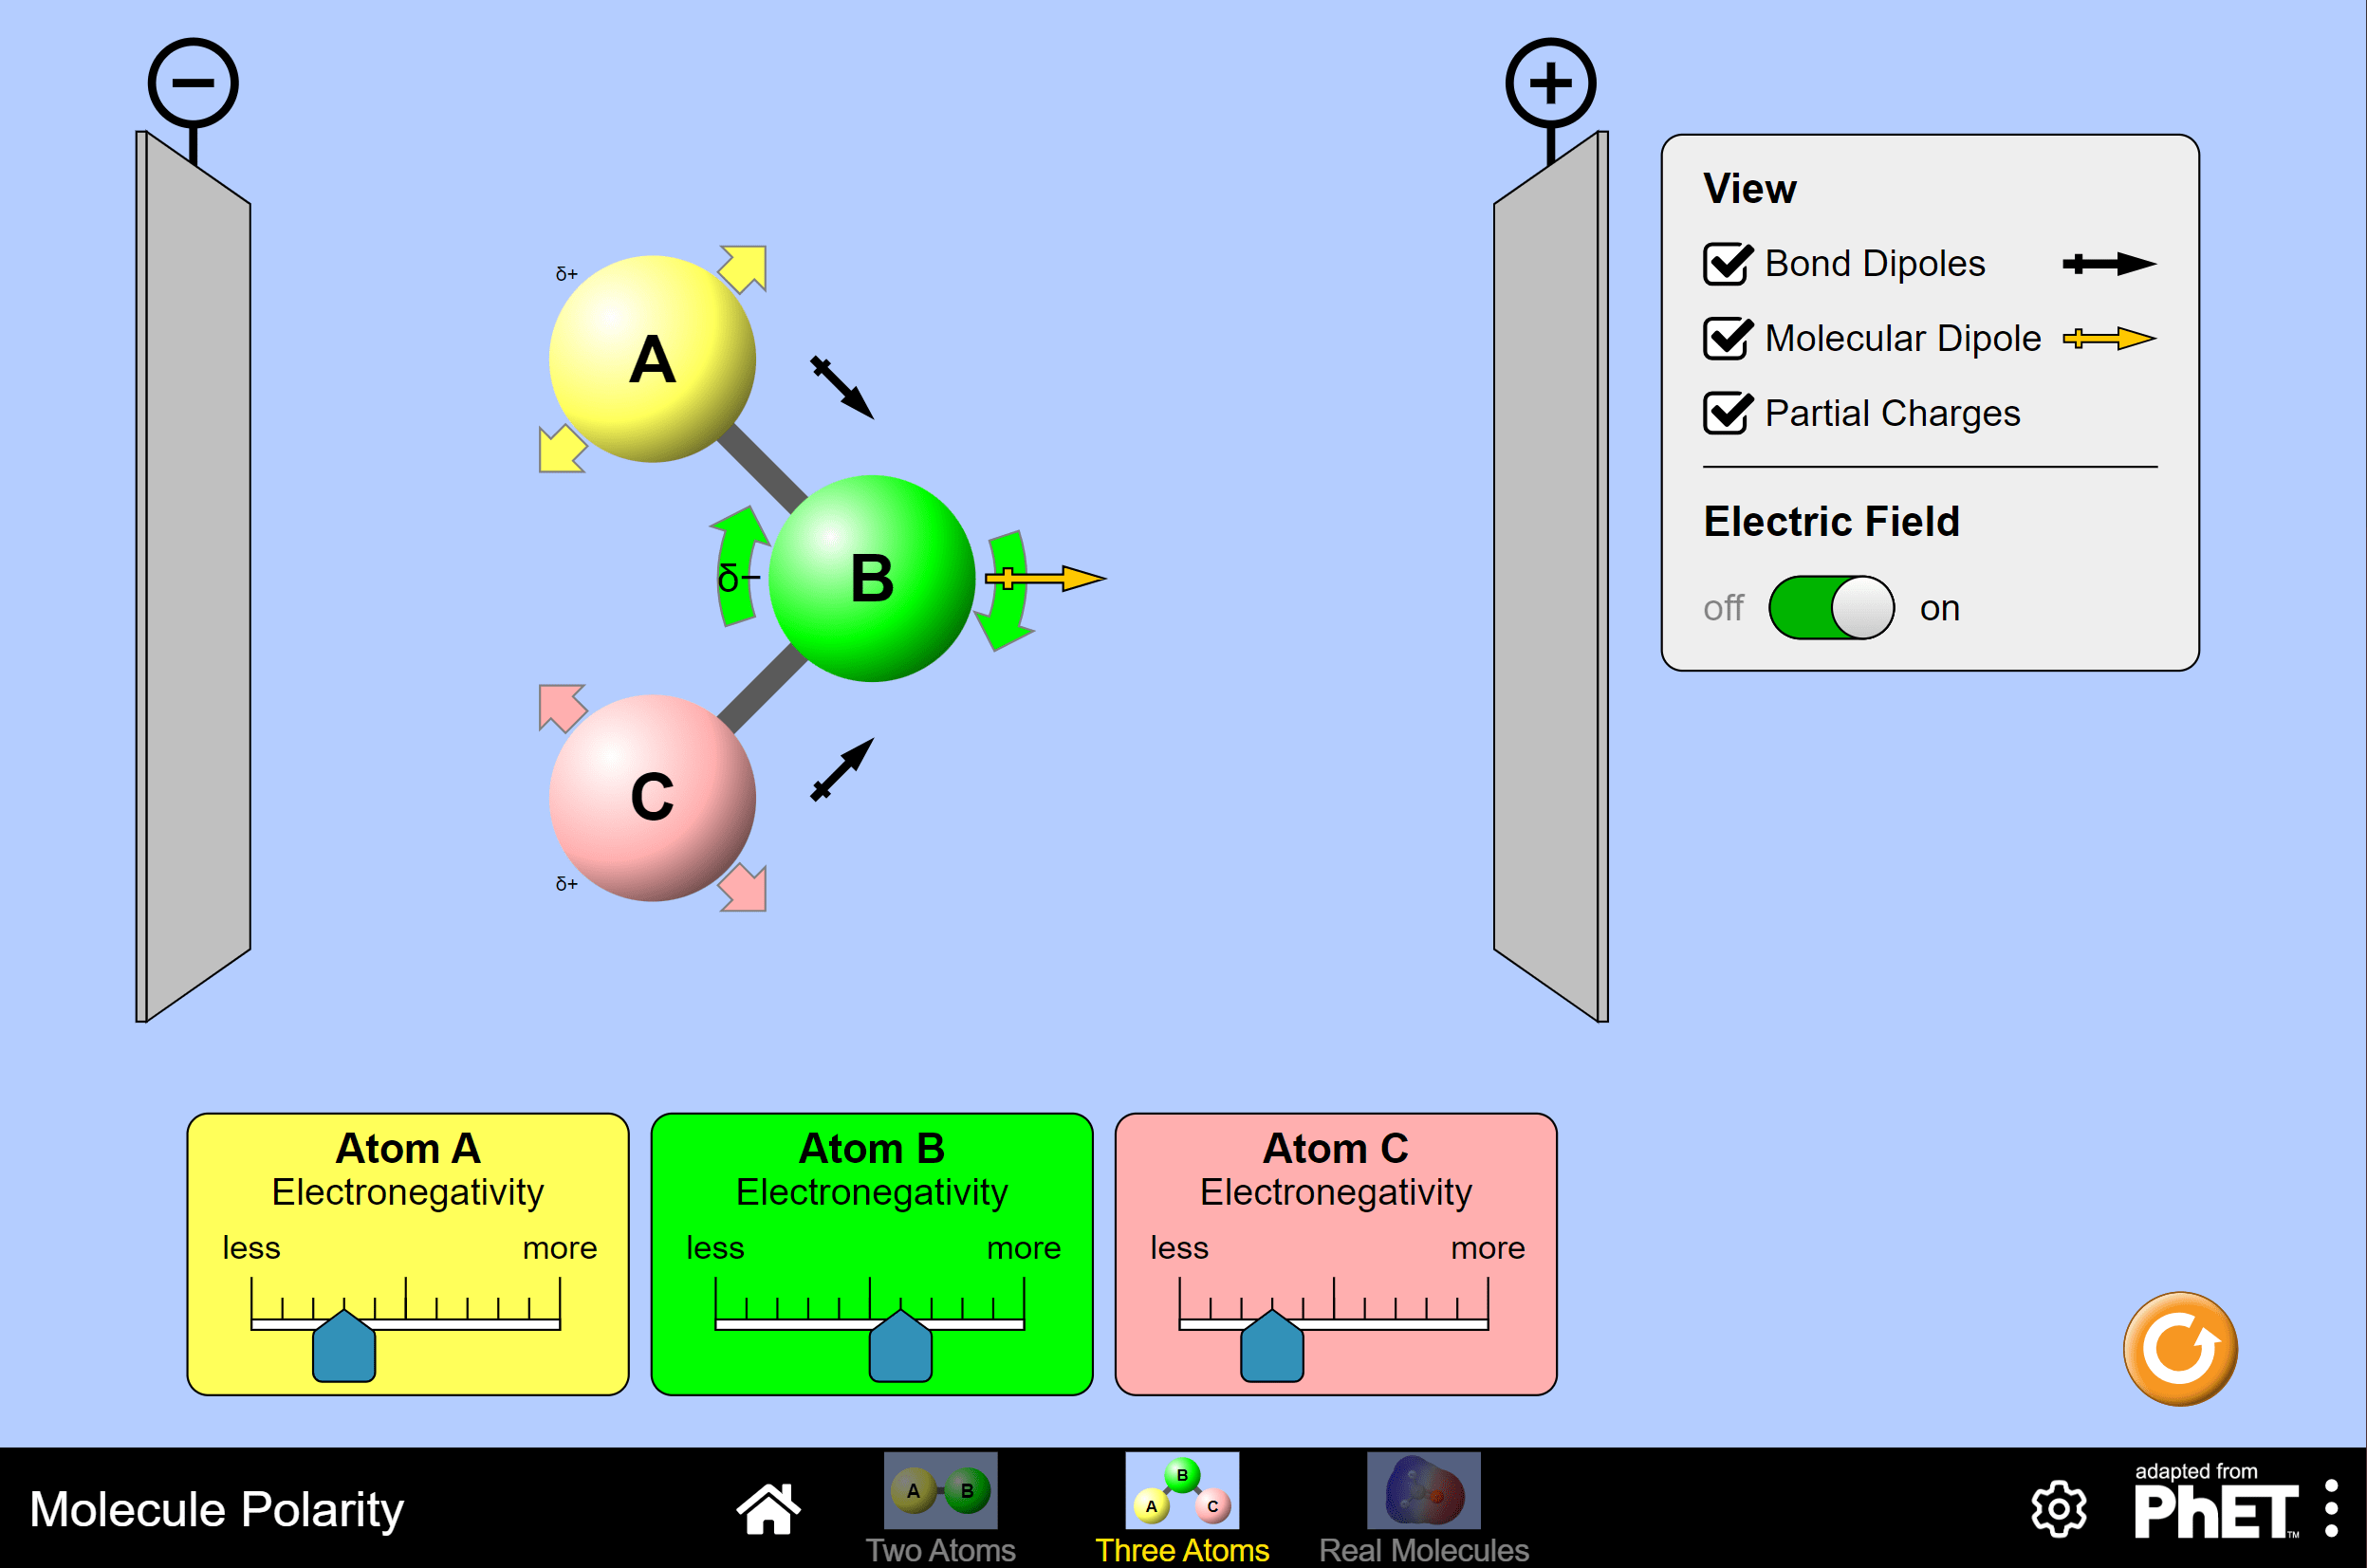Open the settings gear icon
The image size is (2367, 1568).
click(x=2059, y=1509)
